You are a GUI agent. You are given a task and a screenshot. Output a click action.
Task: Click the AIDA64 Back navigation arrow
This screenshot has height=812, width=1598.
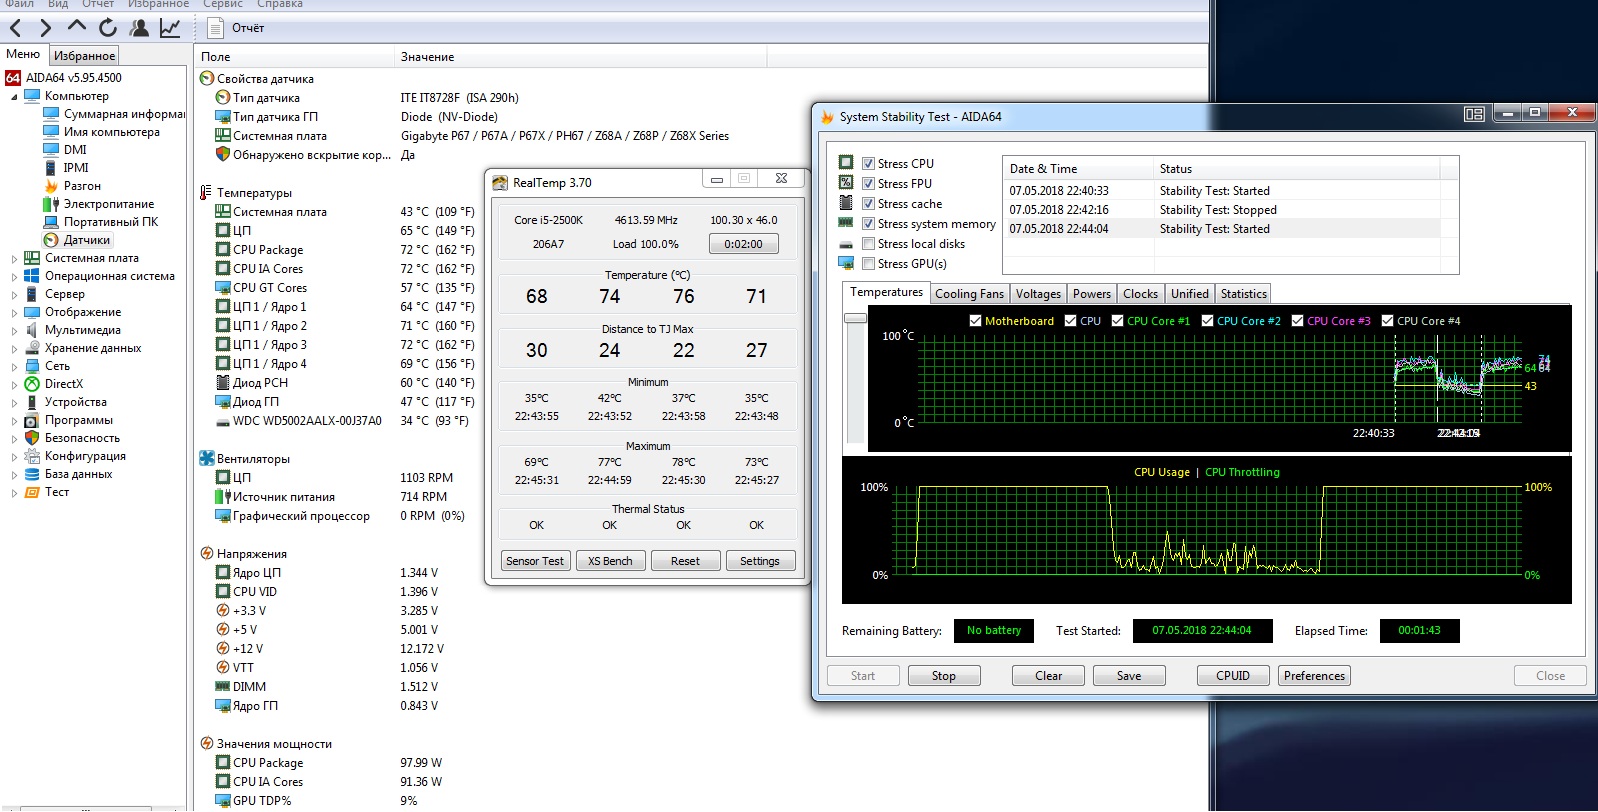tap(15, 28)
